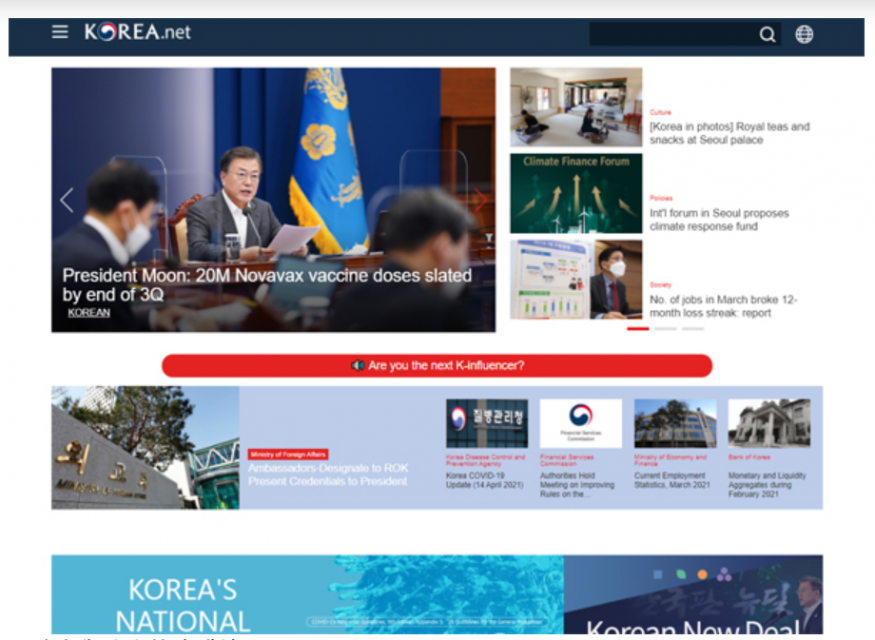Go to previous slide arrow
This screenshot has width=875, height=640.
tap(66, 200)
